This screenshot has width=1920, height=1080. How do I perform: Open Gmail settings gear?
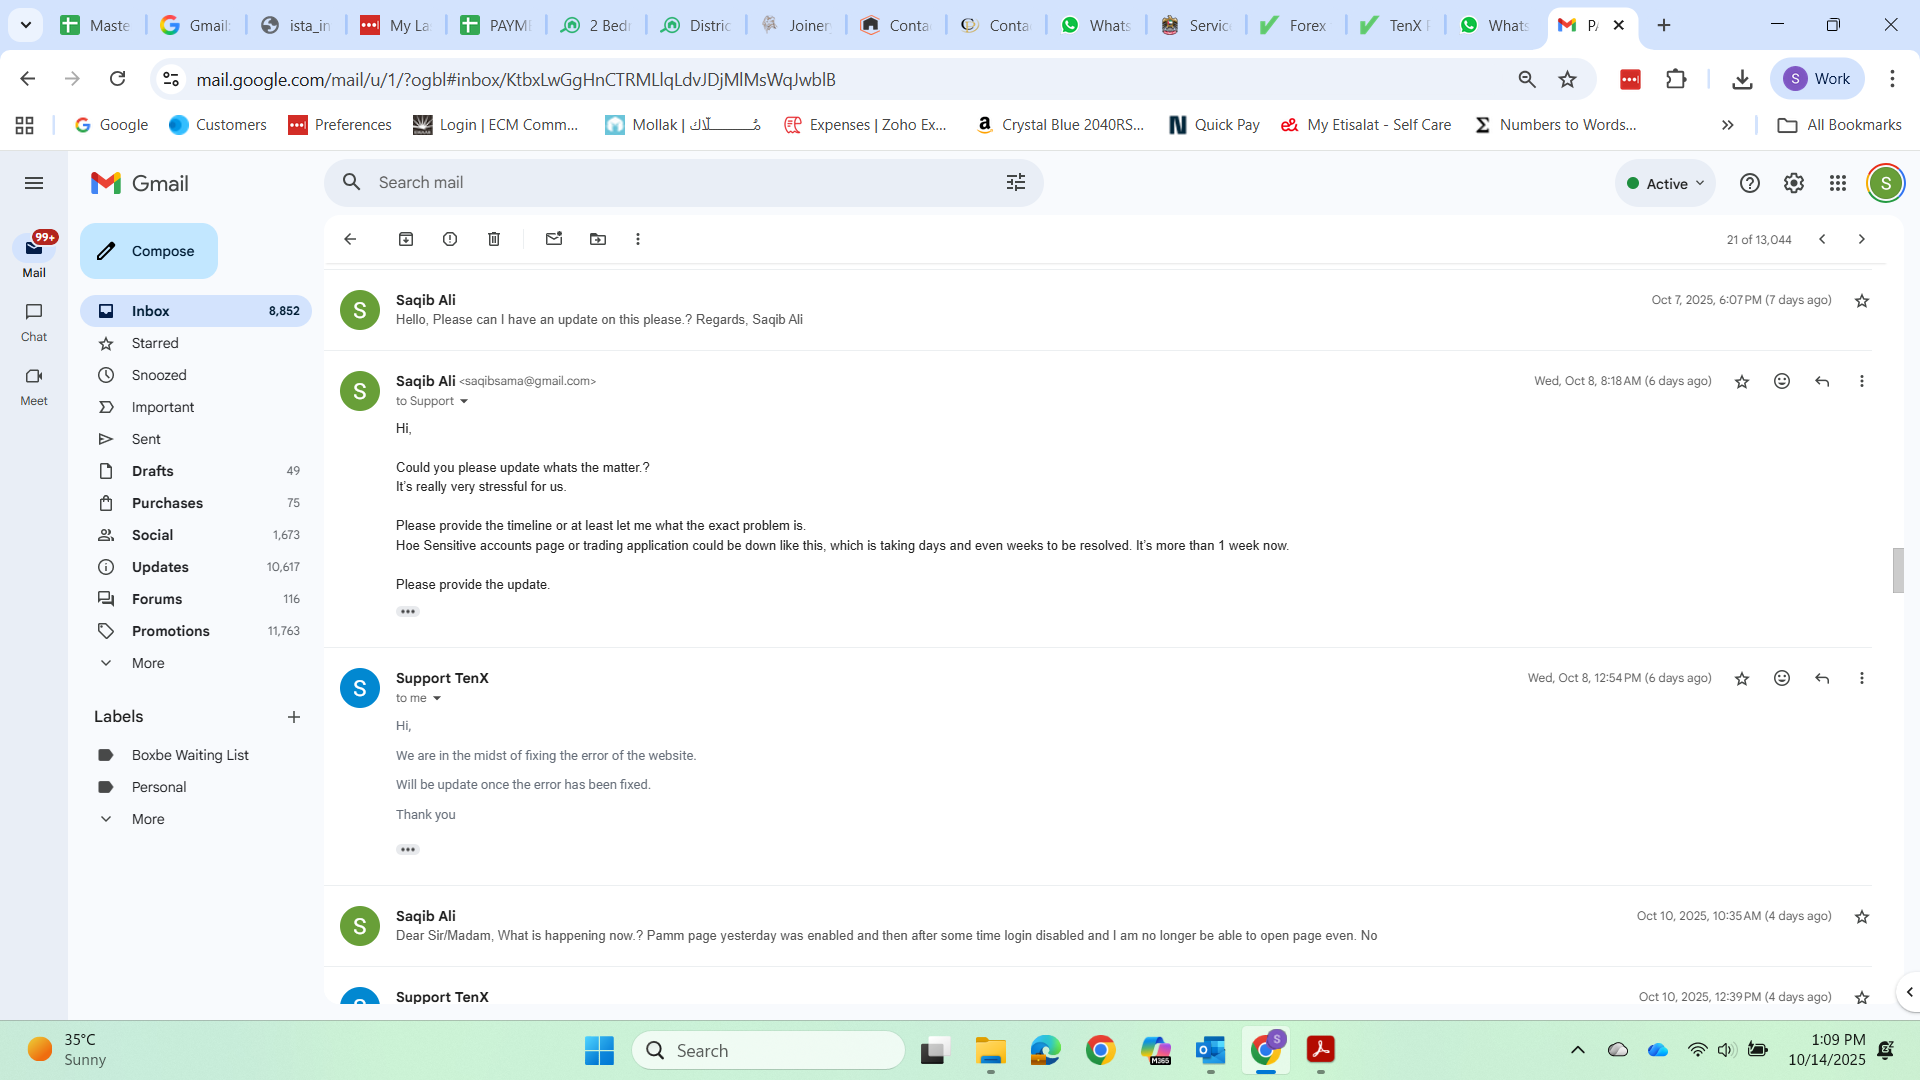(x=1794, y=183)
